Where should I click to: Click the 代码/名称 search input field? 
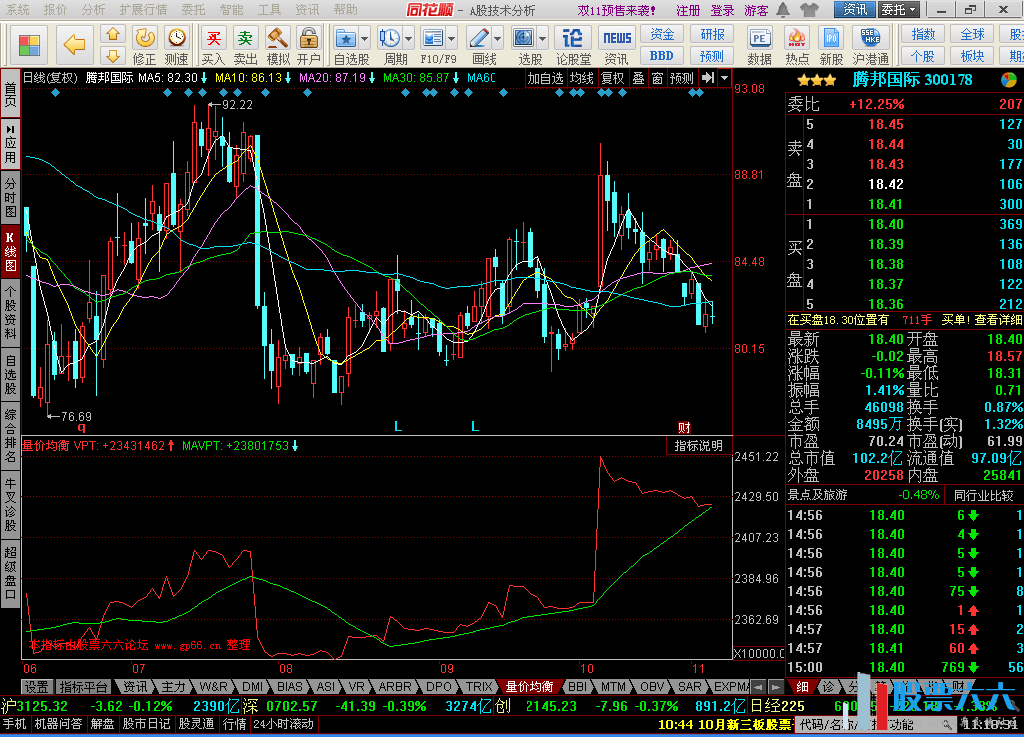[876, 724]
